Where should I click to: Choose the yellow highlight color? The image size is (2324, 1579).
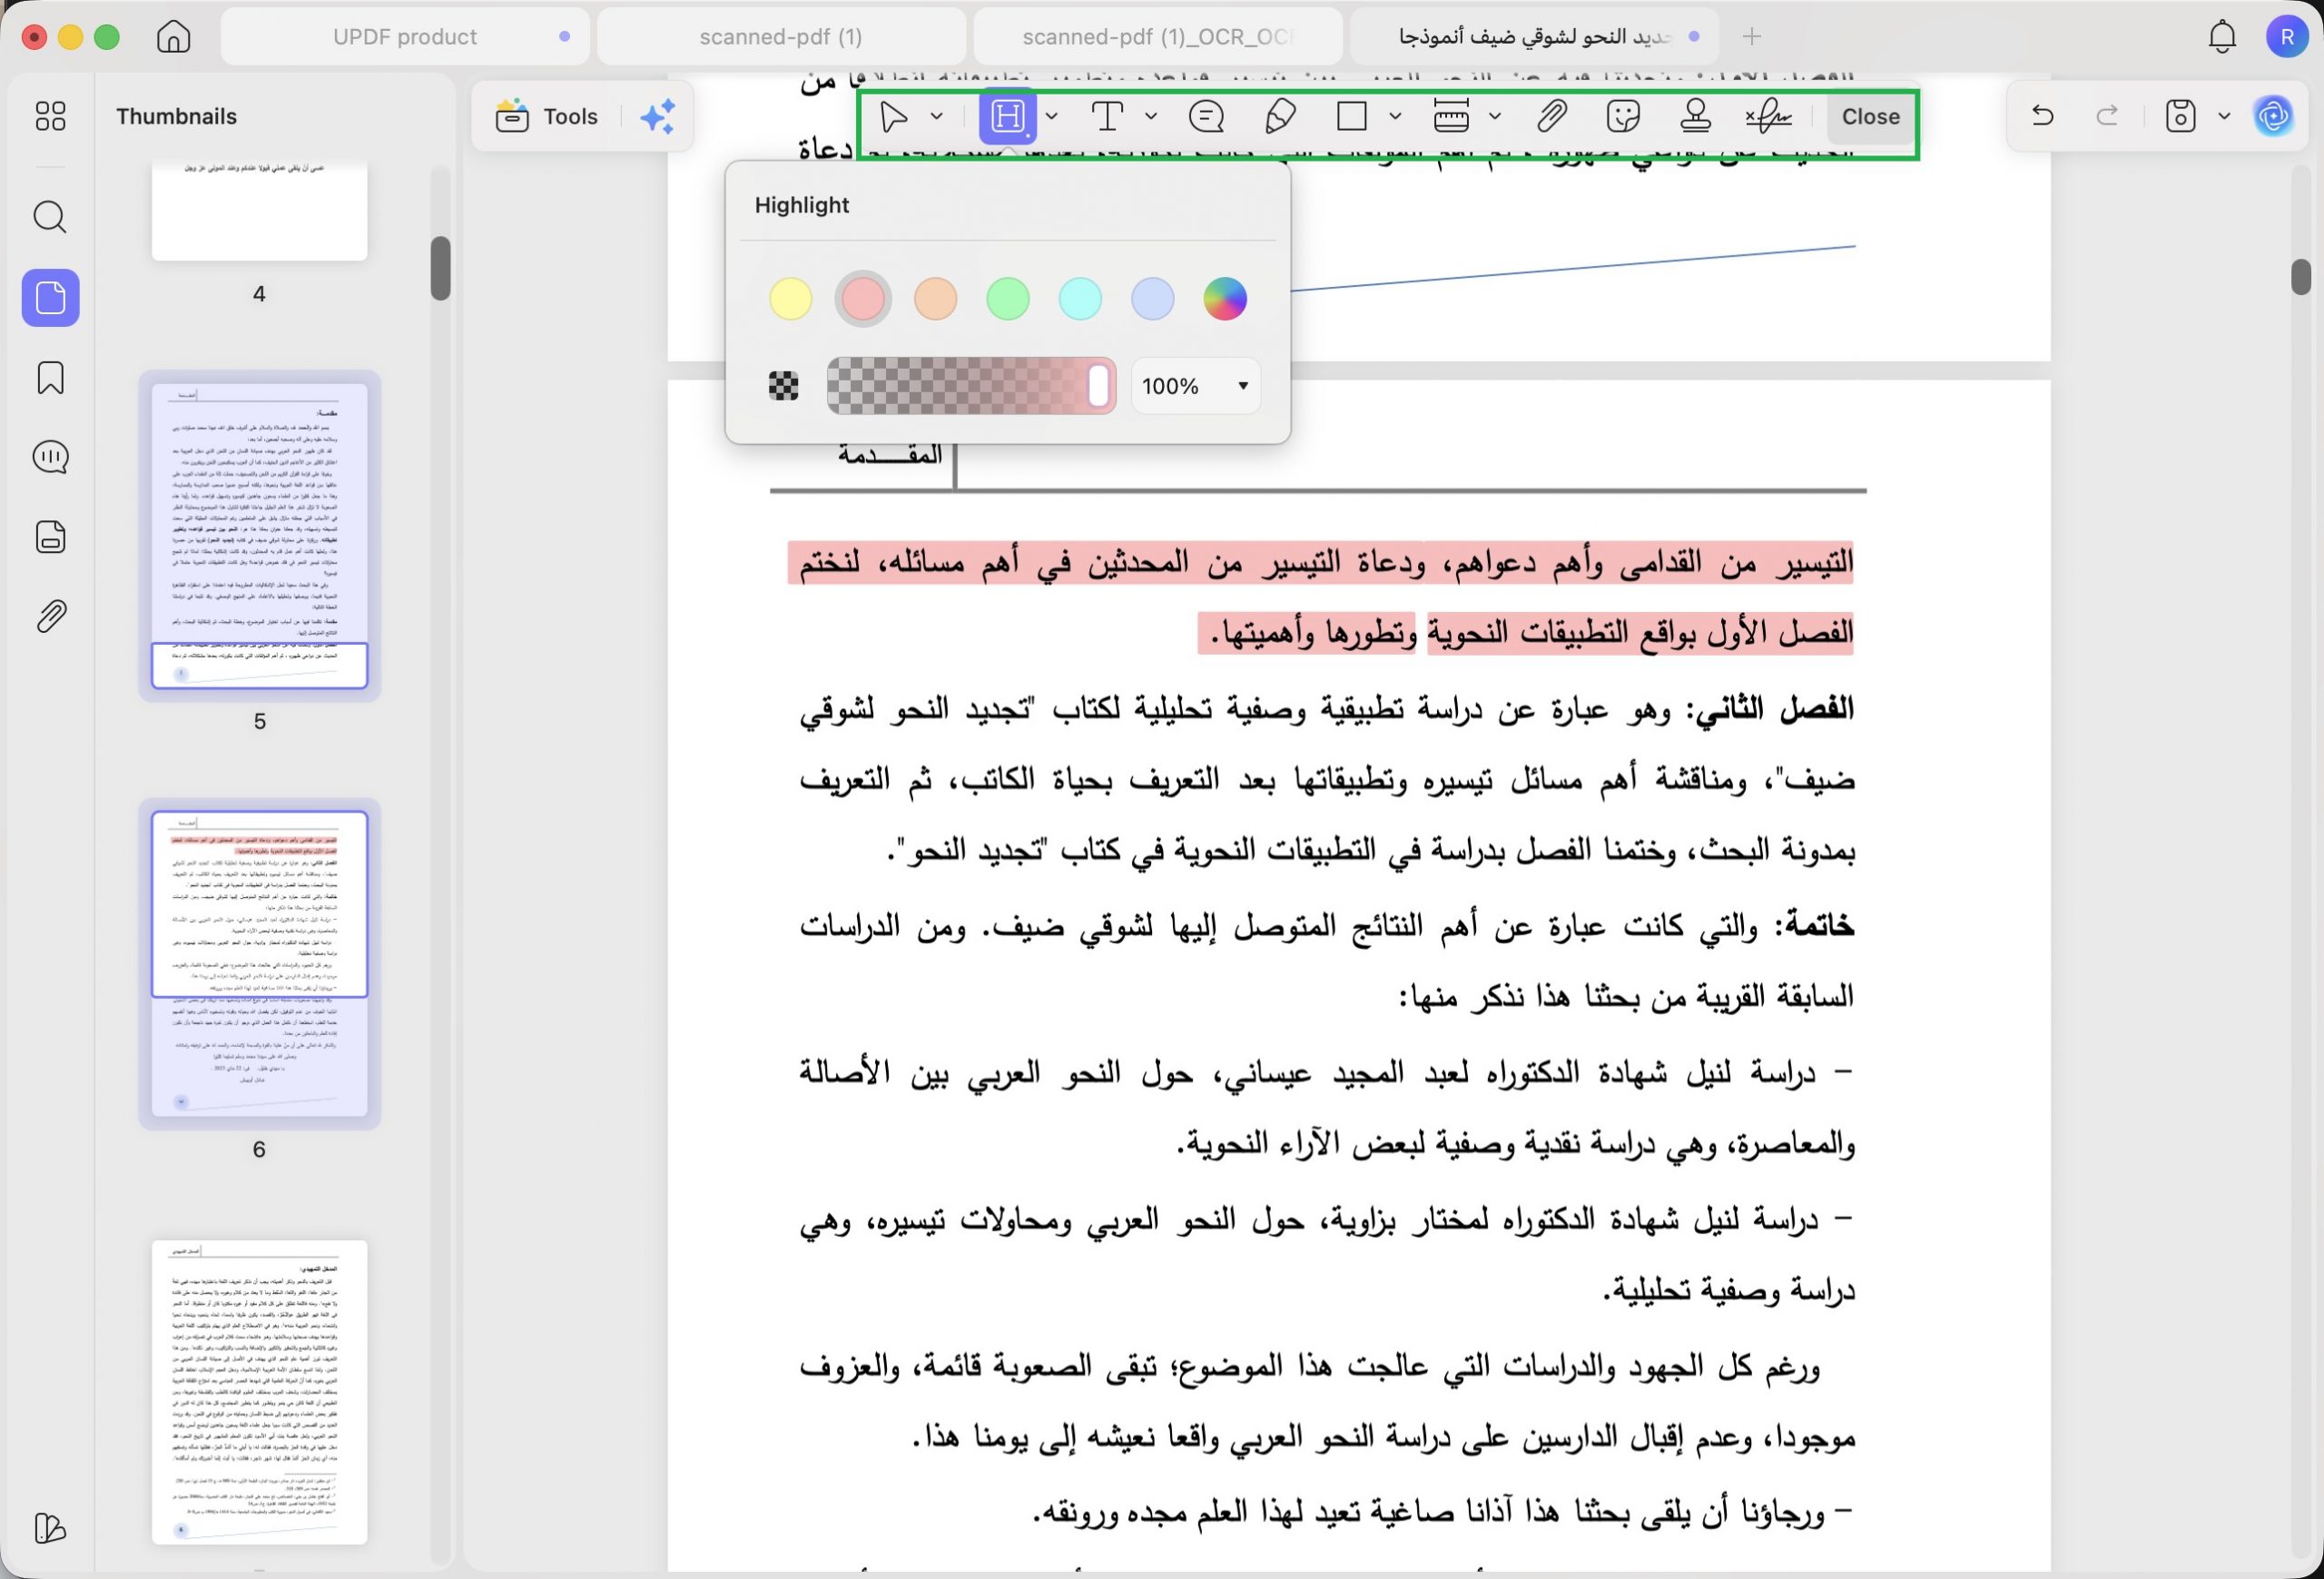(790, 299)
